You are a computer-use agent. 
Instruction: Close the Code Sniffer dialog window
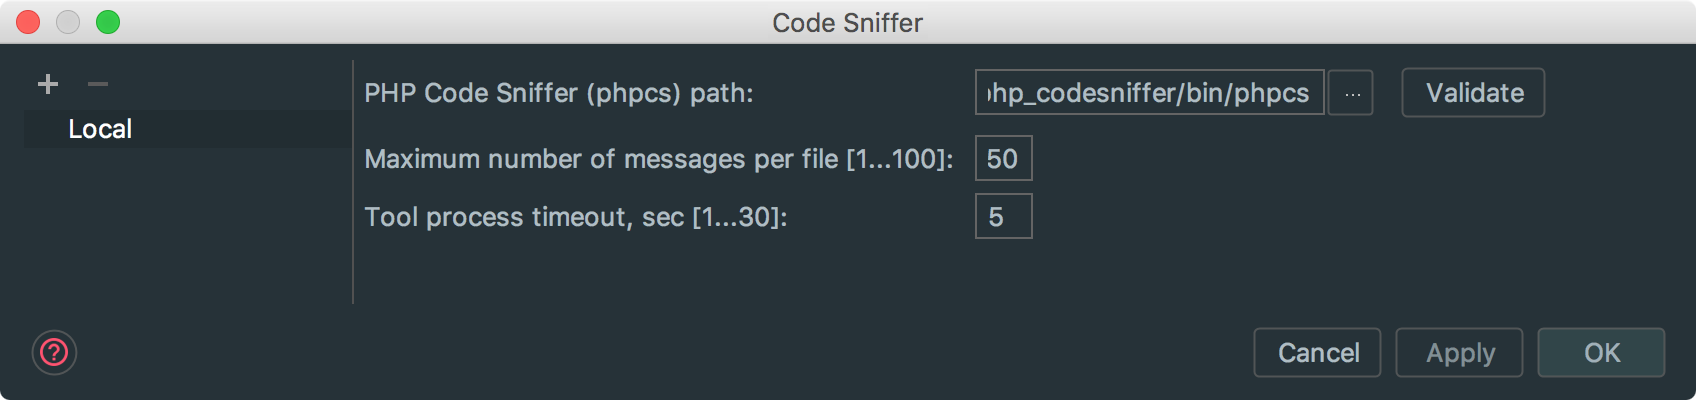(28, 22)
